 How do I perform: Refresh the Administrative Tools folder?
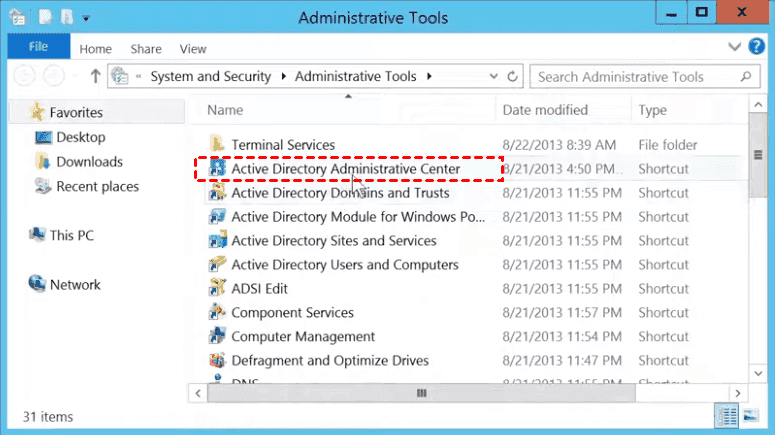pyautogui.click(x=512, y=77)
